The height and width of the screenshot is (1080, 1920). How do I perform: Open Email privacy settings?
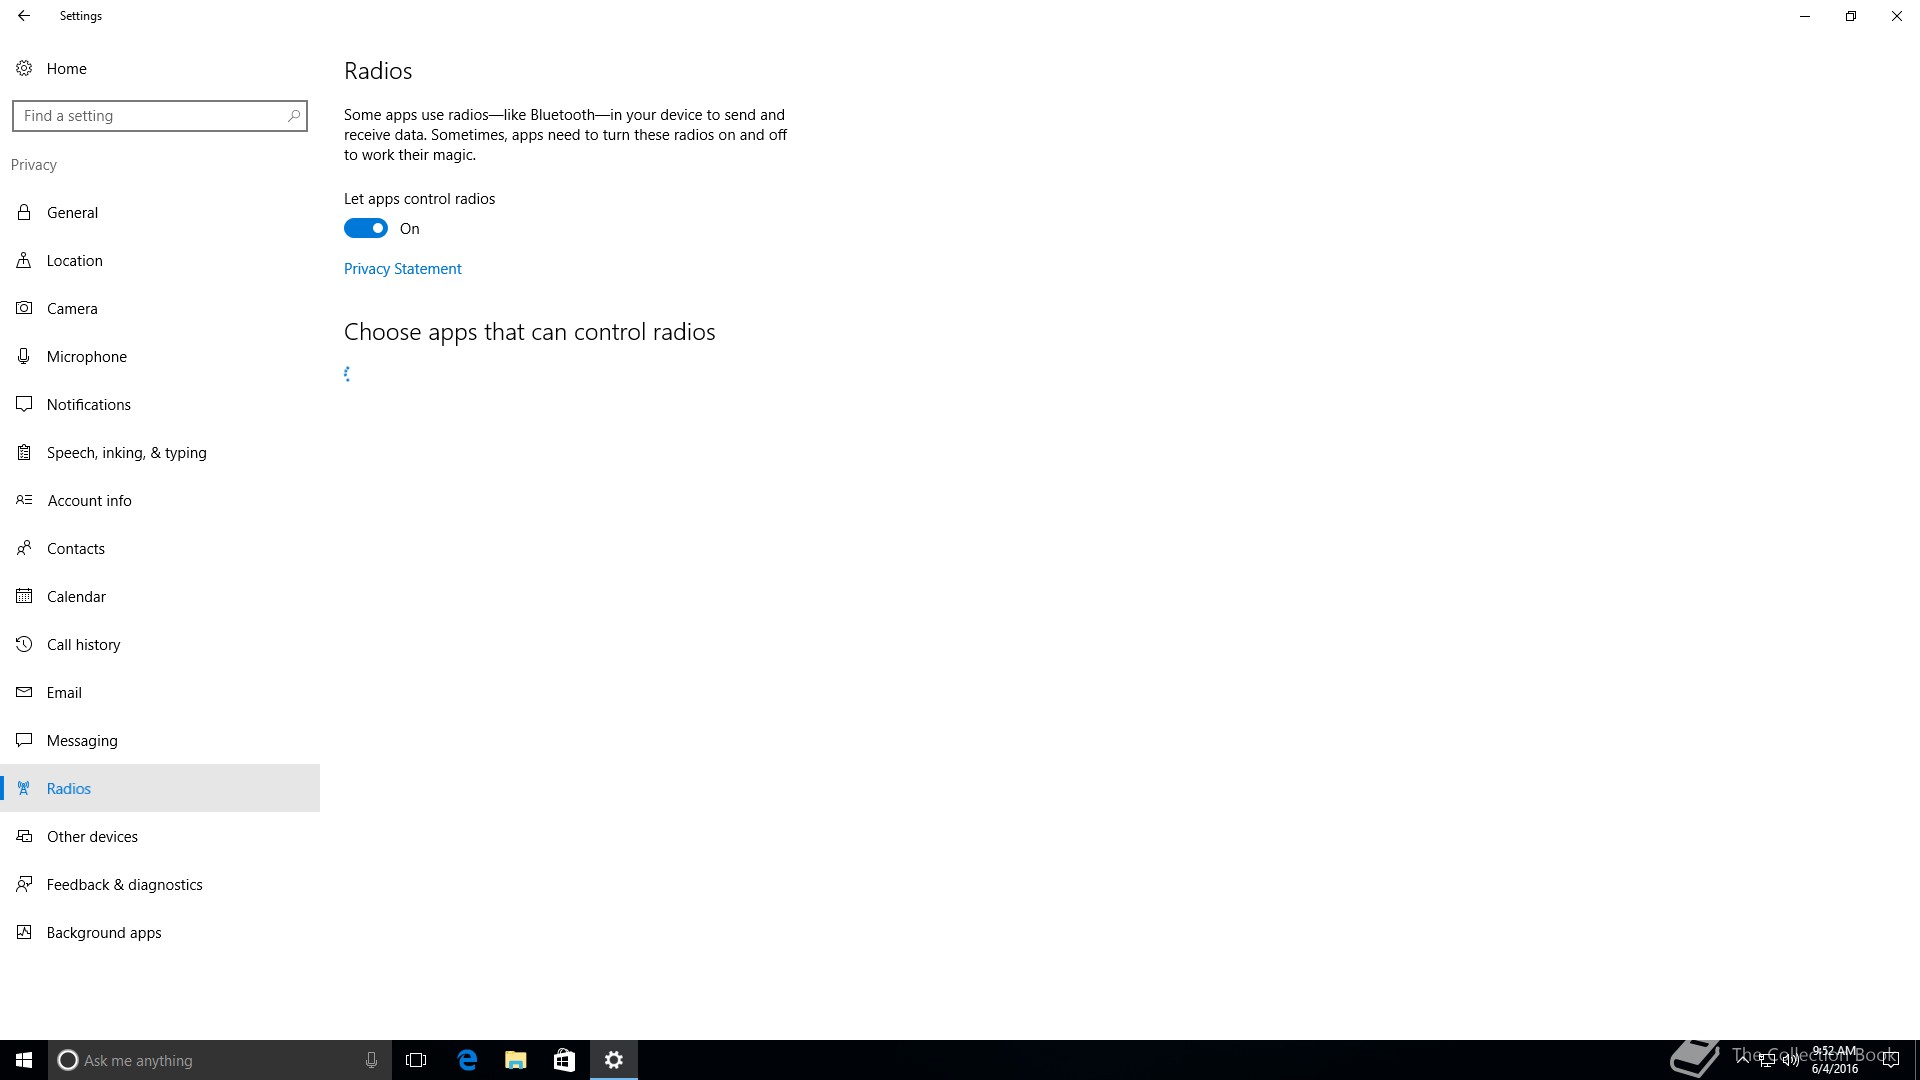[x=64, y=693]
